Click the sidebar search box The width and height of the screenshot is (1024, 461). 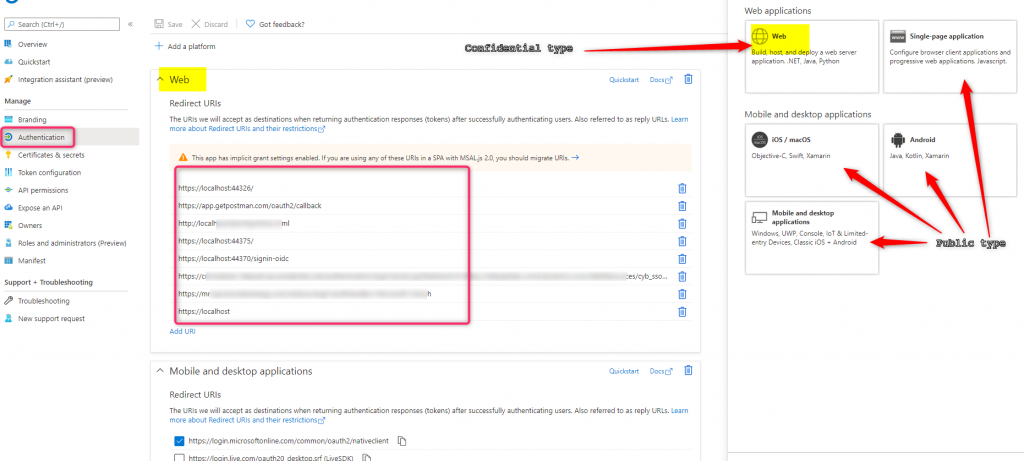click(62, 24)
